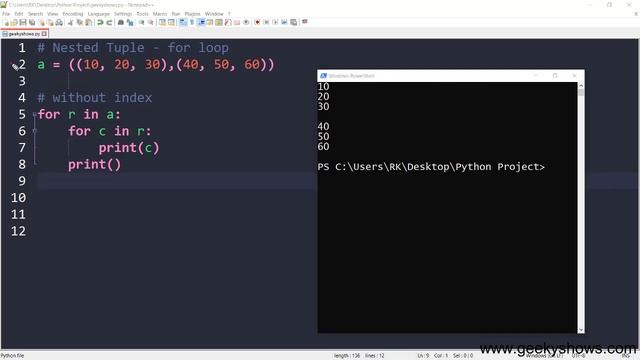Click line number 2 in the margin
Image resolution: width=640 pixels, height=360 pixels.
pos(22,64)
